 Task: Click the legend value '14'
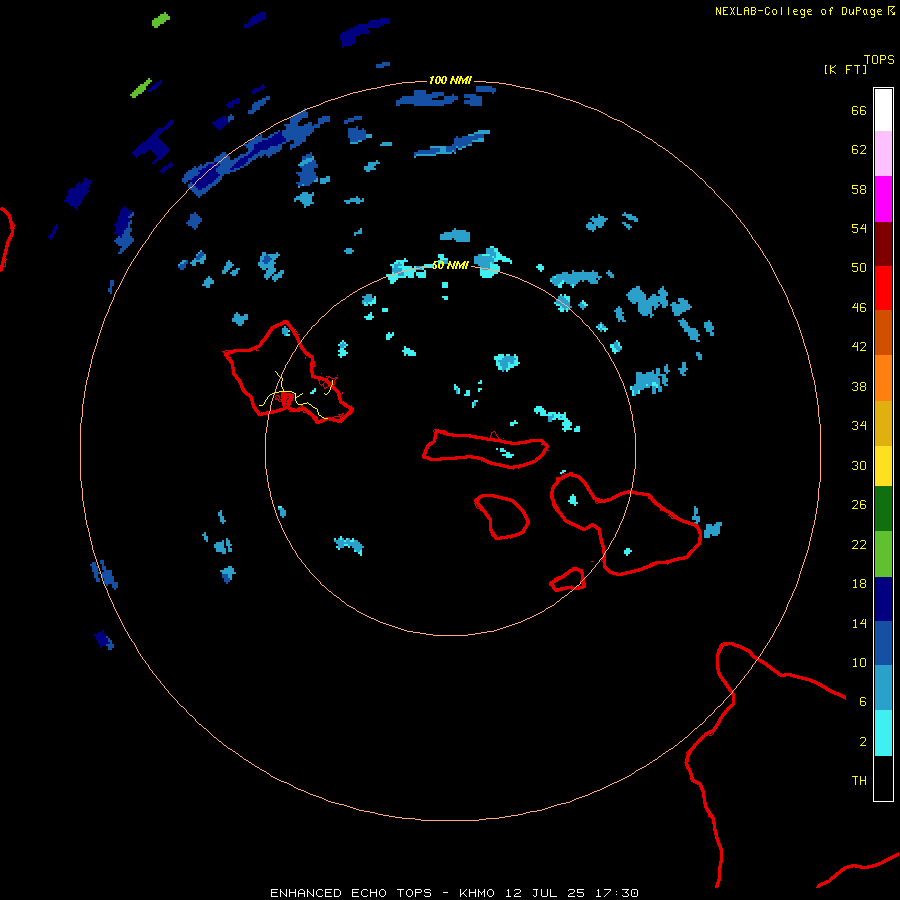pyautogui.click(x=859, y=623)
